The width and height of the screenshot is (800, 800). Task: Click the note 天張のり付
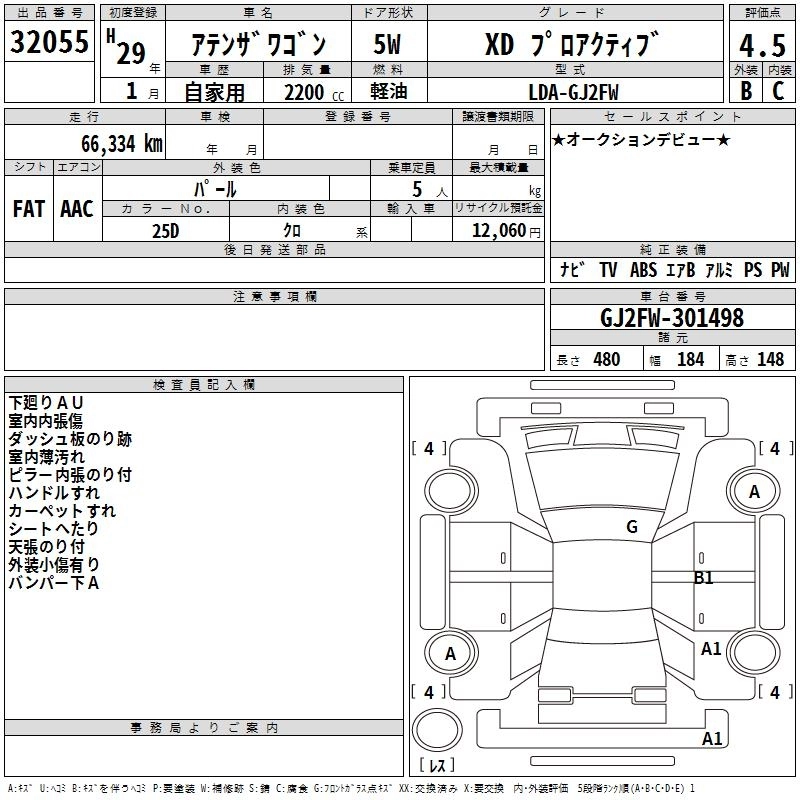coord(46,546)
